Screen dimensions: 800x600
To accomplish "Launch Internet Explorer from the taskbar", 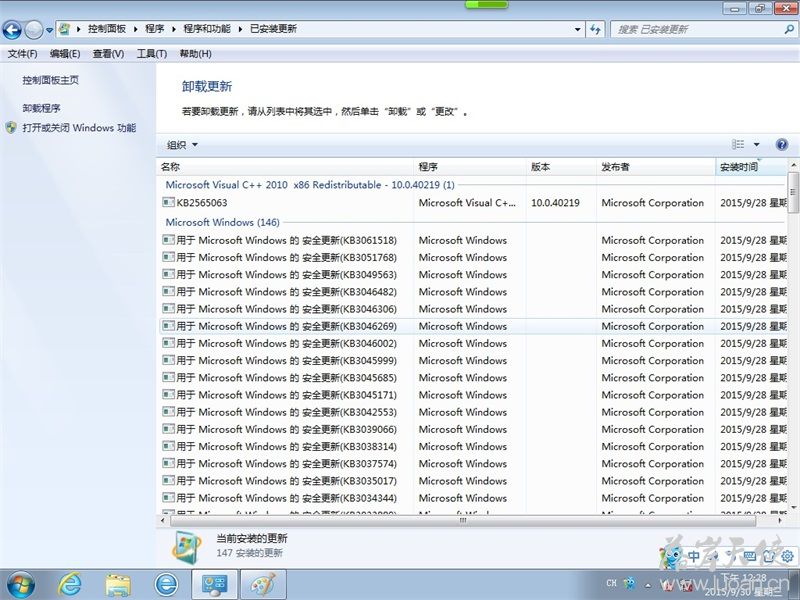I will 69,585.
